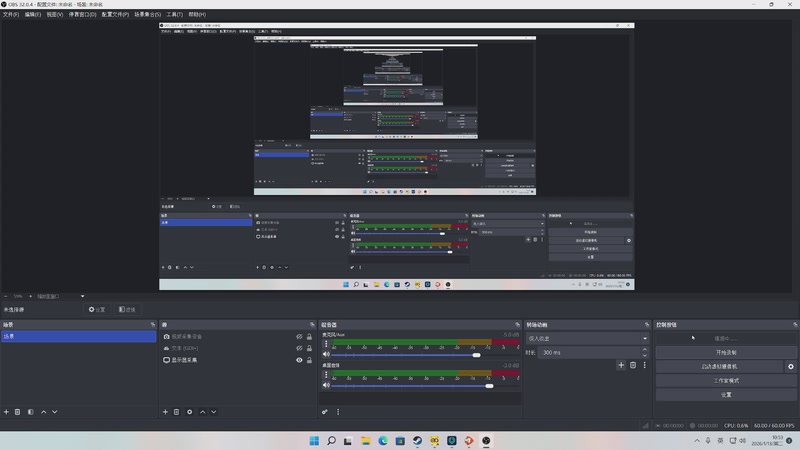The image size is (800, 450).
Task: Open 麦克风/Aux options menu
Action: tap(326, 344)
